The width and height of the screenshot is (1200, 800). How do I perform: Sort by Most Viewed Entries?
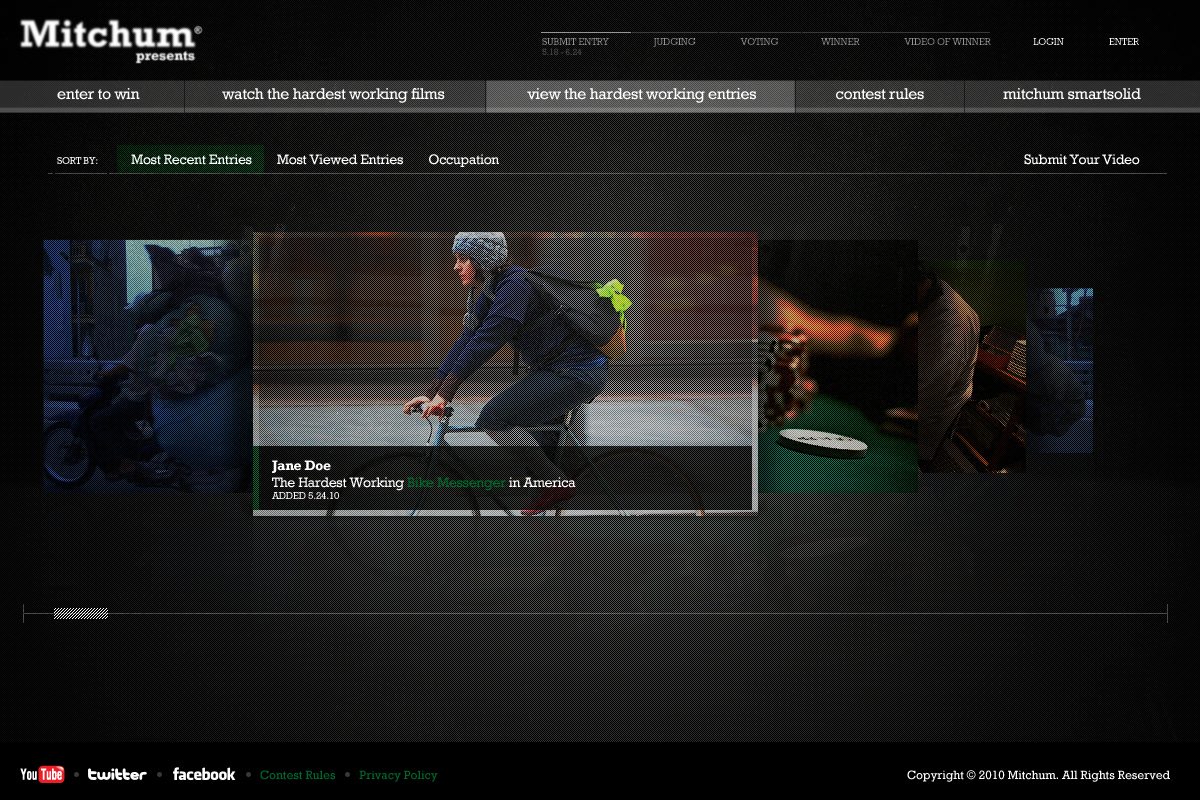tap(340, 160)
